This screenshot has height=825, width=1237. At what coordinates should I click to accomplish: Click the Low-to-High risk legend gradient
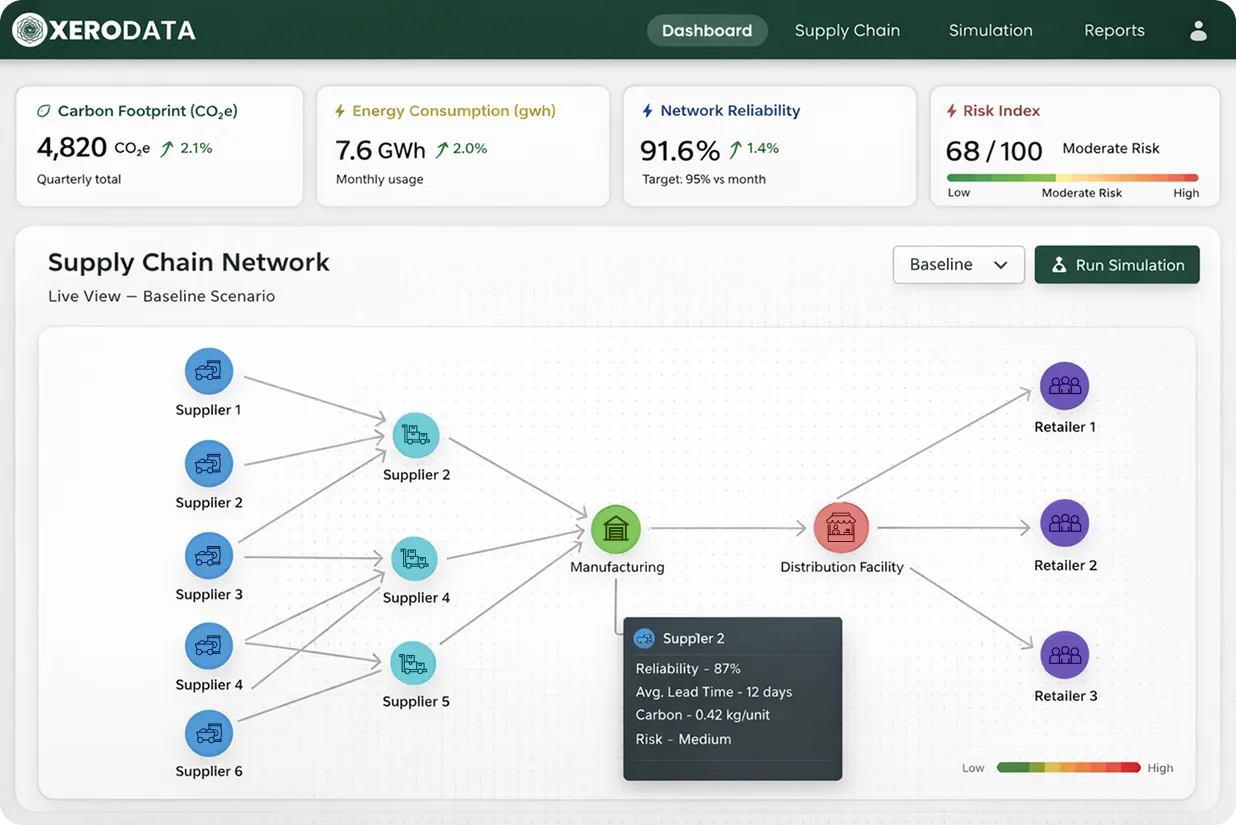pyautogui.click(x=1070, y=767)
